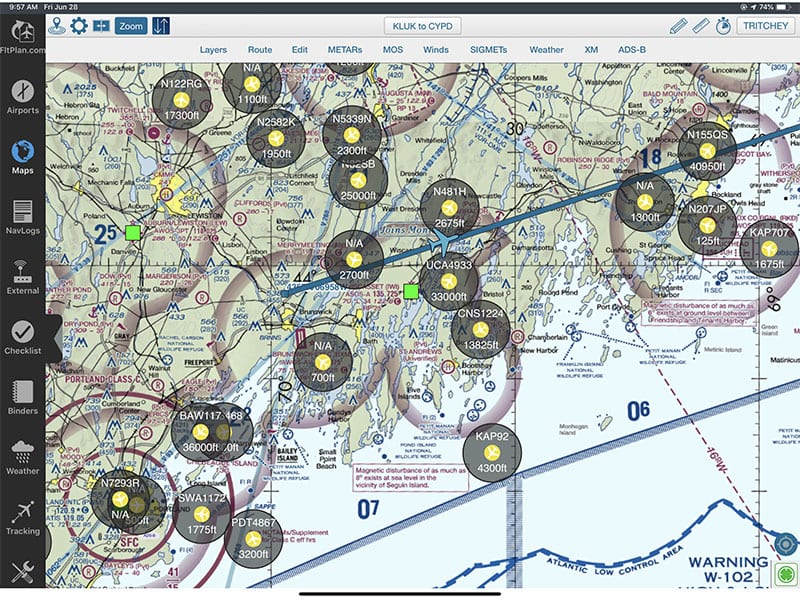The image size is (800, 600).
Task: Open NavLogs from the sidebar
Action: [22, 217]
